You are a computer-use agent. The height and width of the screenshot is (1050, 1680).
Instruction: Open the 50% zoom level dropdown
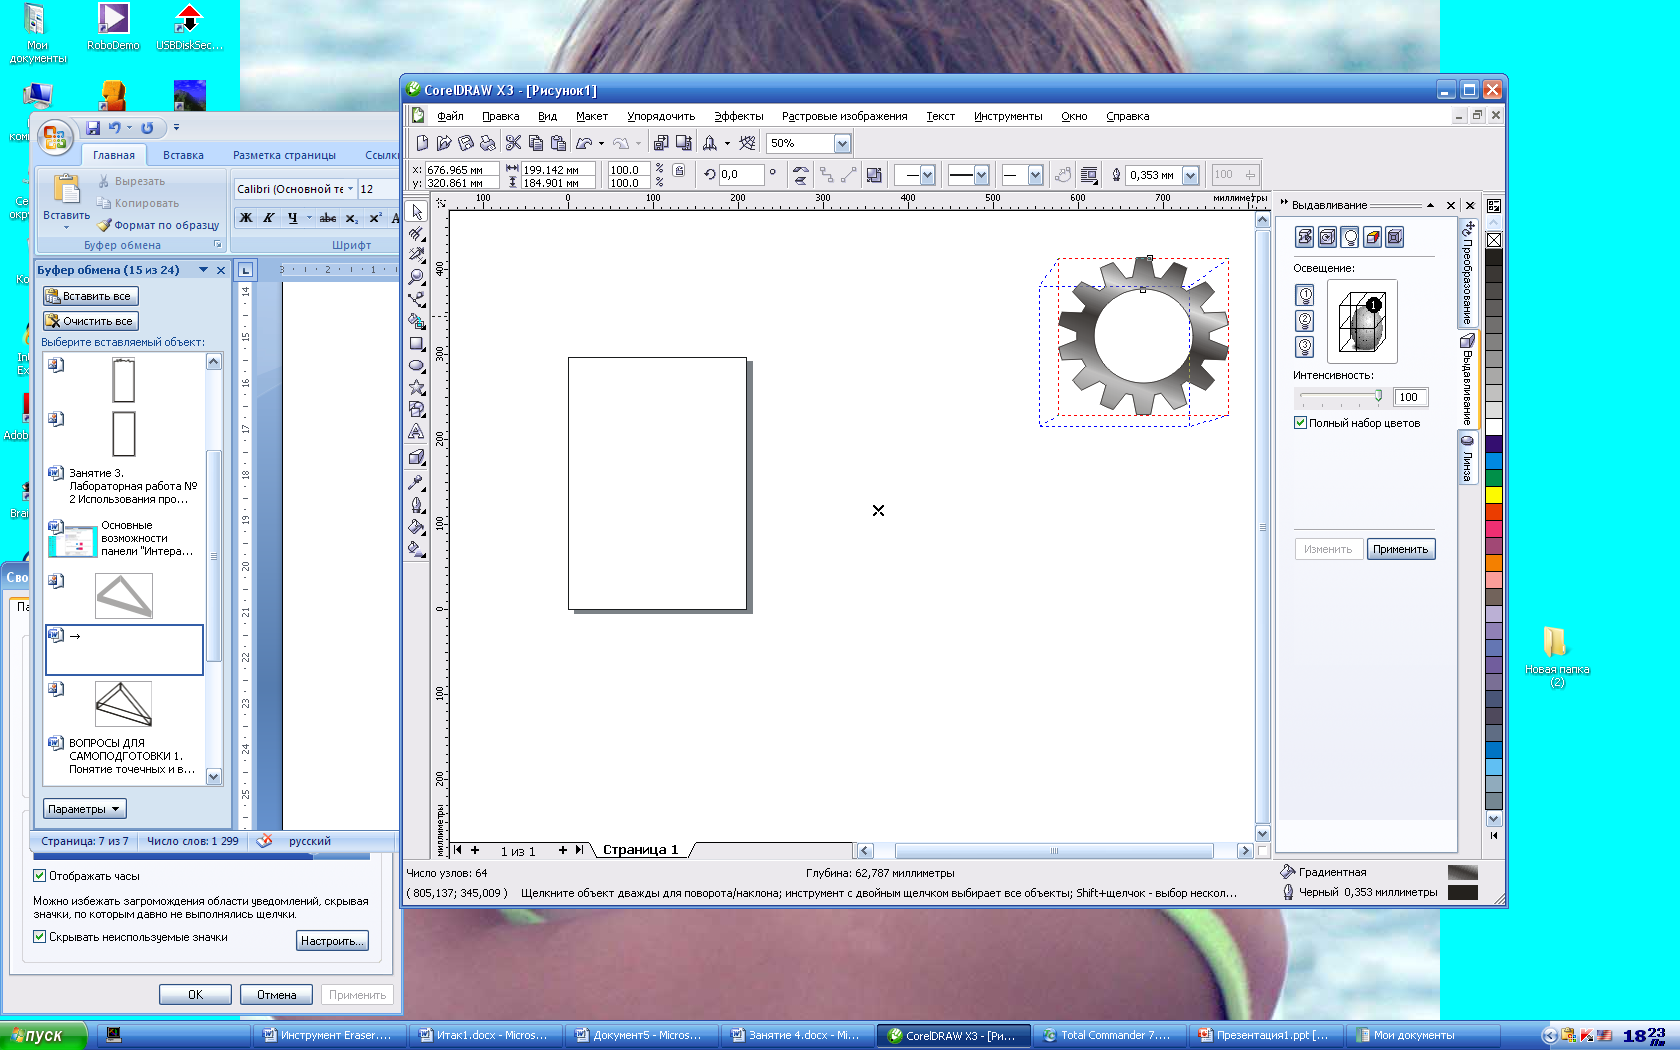click(842, 144)
